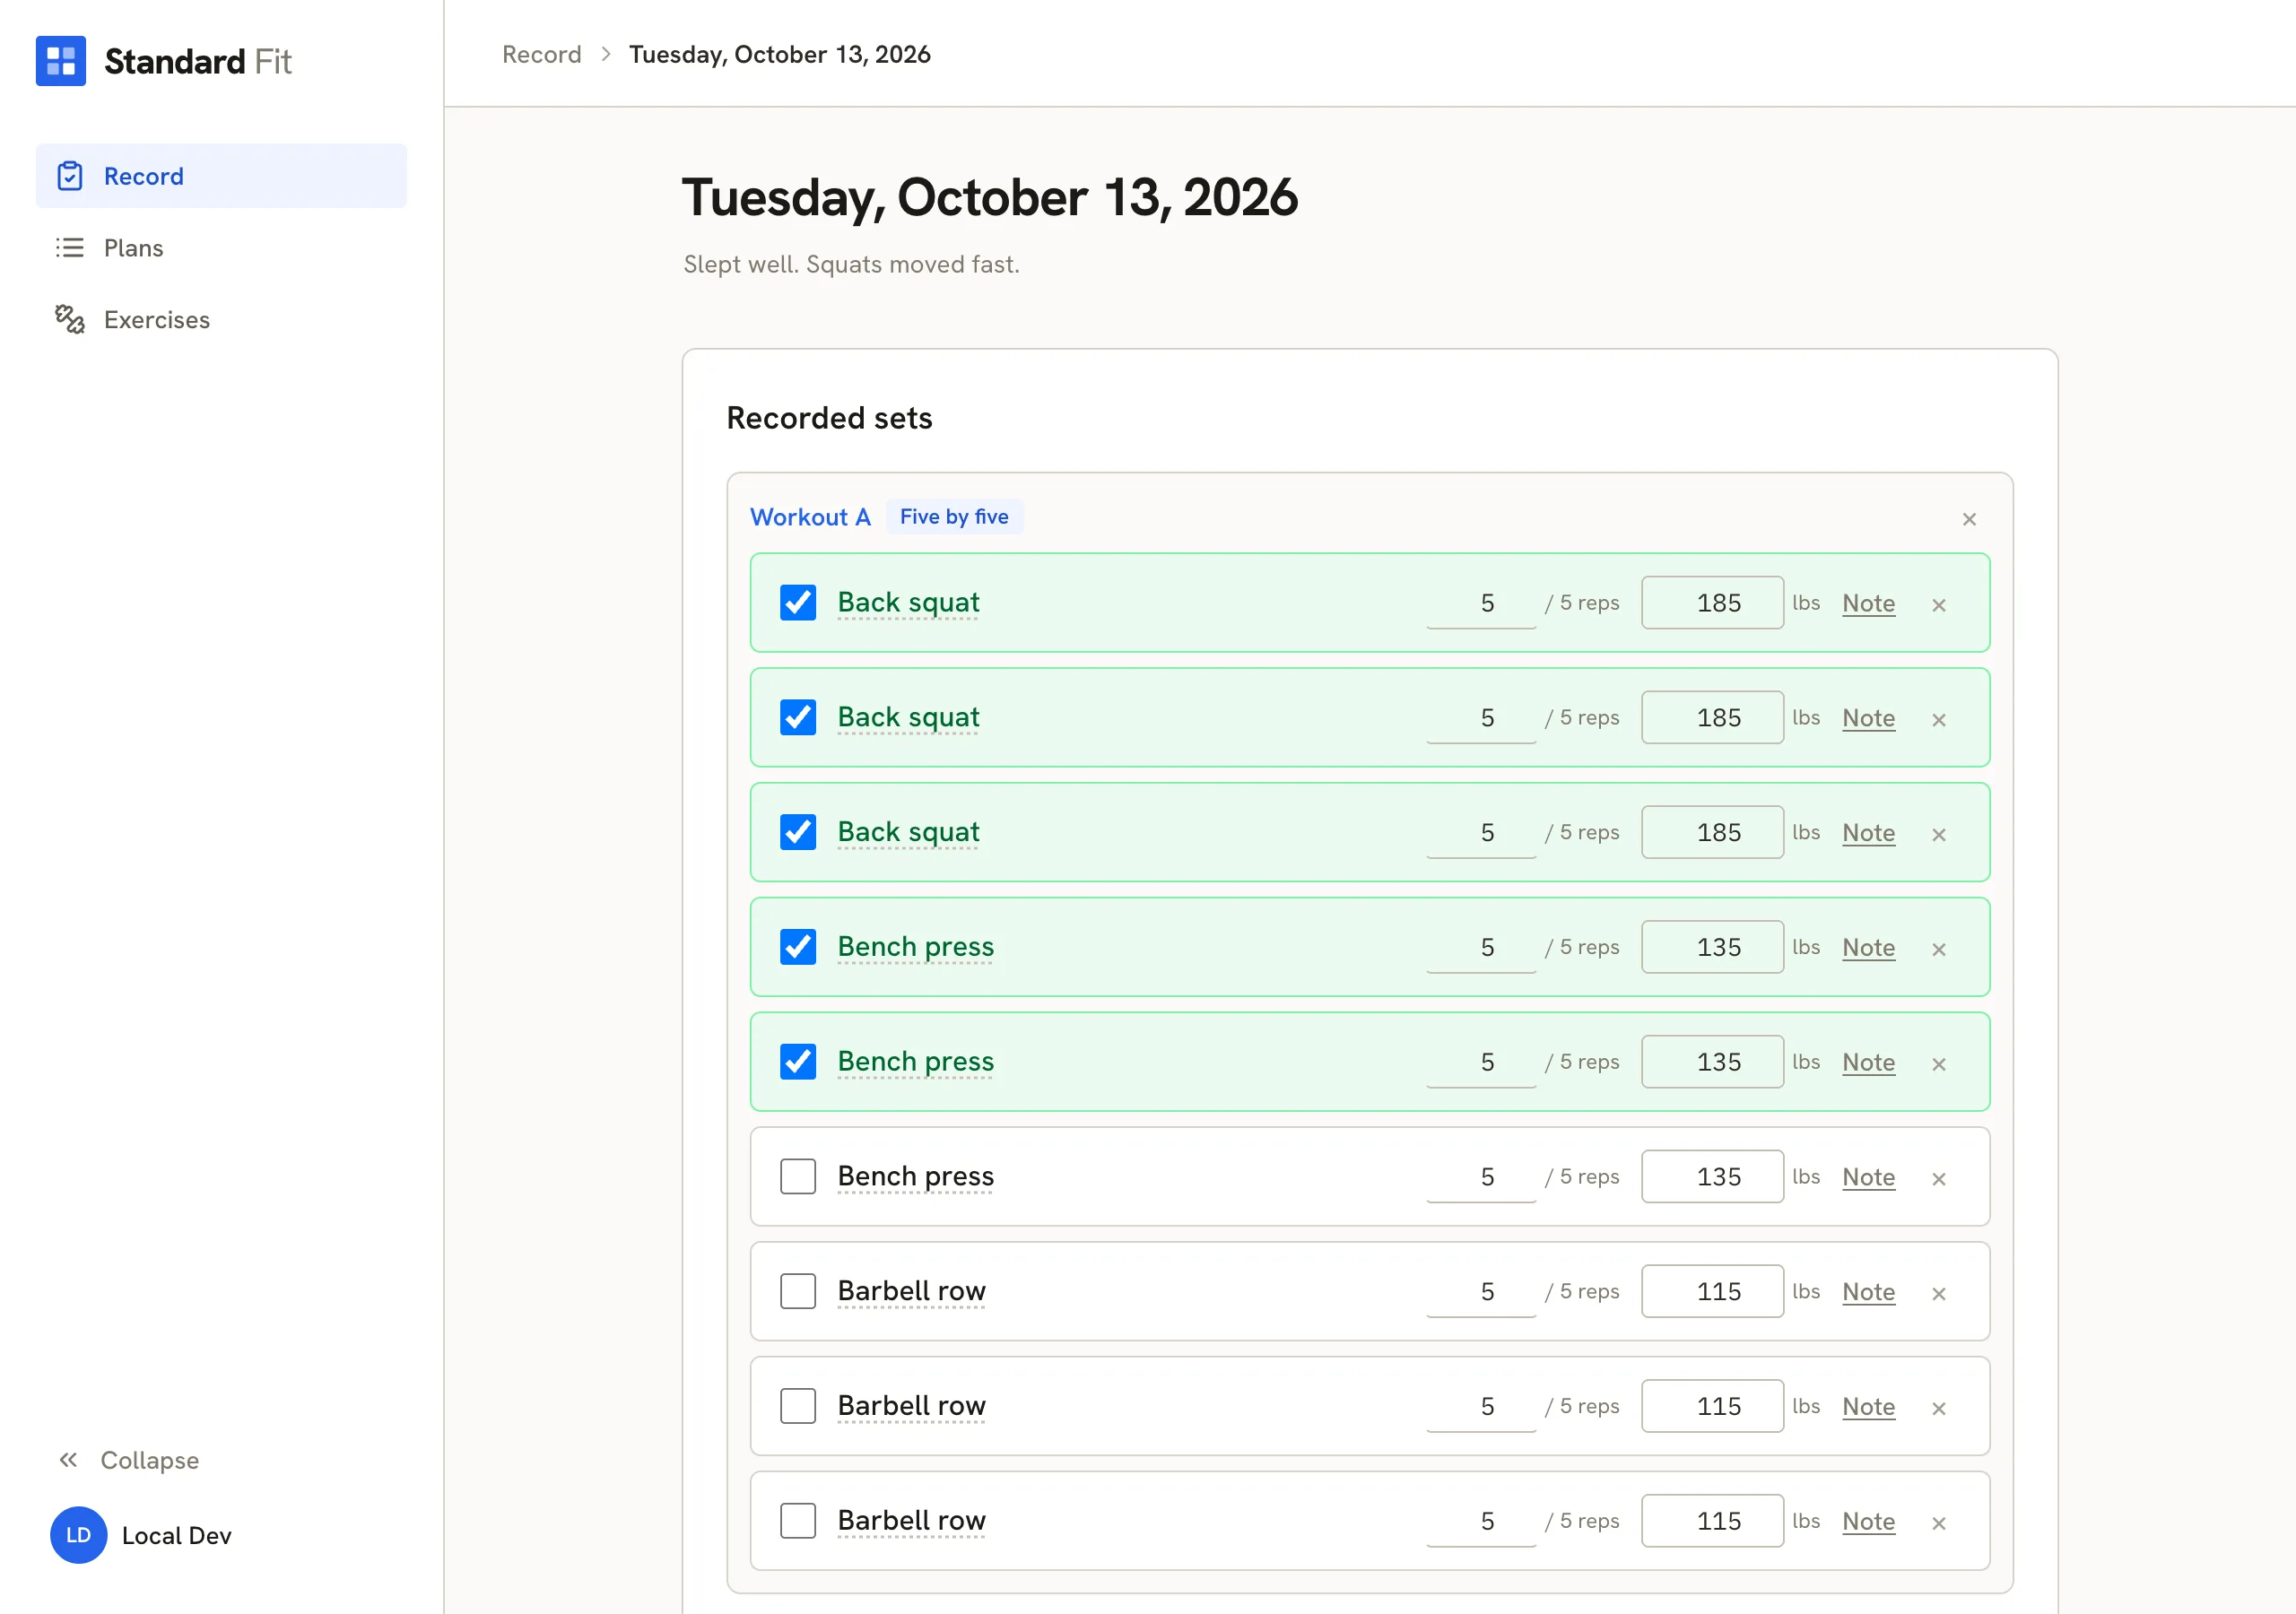Check the third Bench press set
This screenshot has height=1614, width=2296.
coord(798,1177)
